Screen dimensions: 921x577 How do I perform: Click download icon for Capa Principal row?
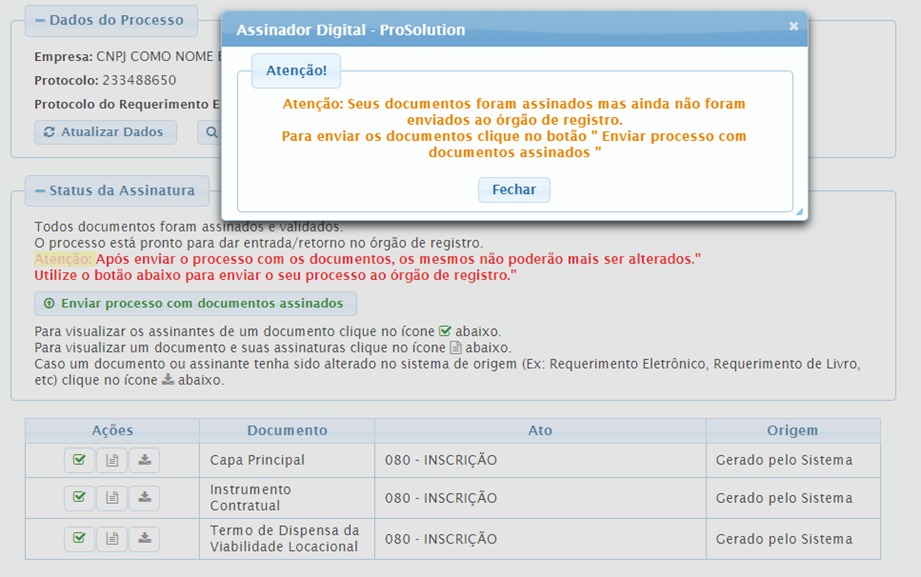pos(145,460)
